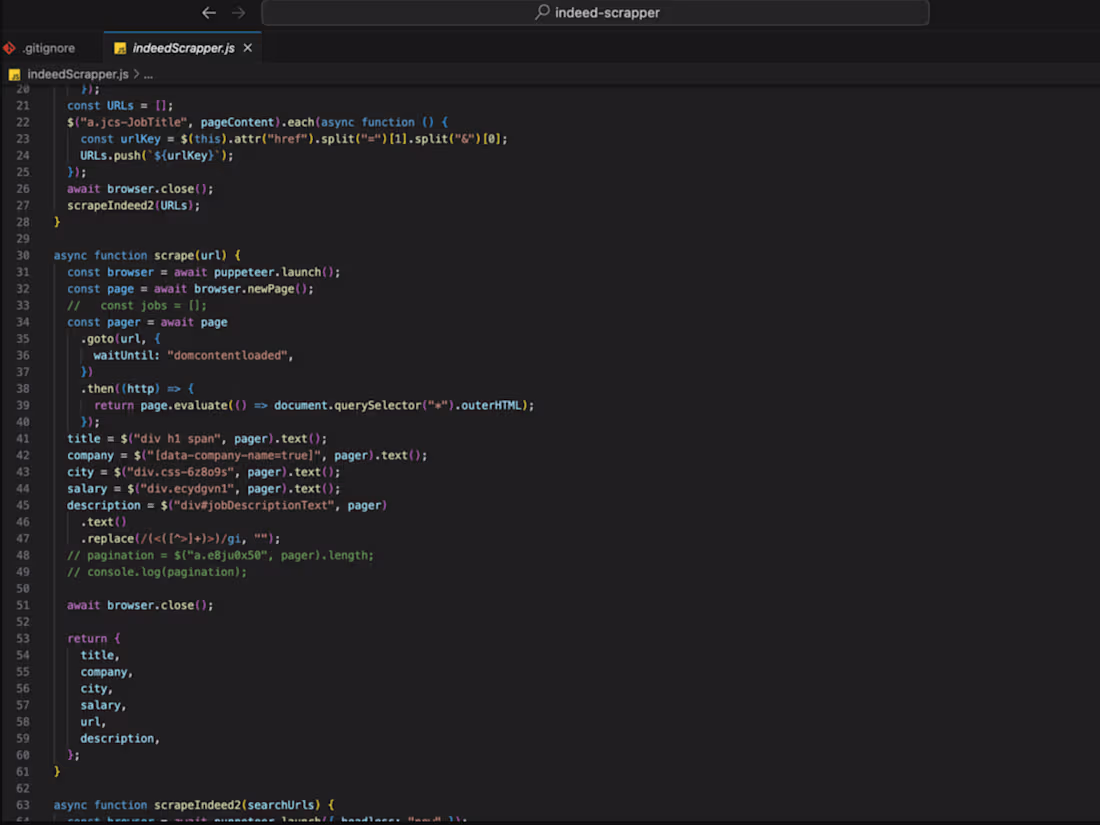
Task: Open the breadcrumb ellipsis symbol dropdown
Action: (148, 74)
